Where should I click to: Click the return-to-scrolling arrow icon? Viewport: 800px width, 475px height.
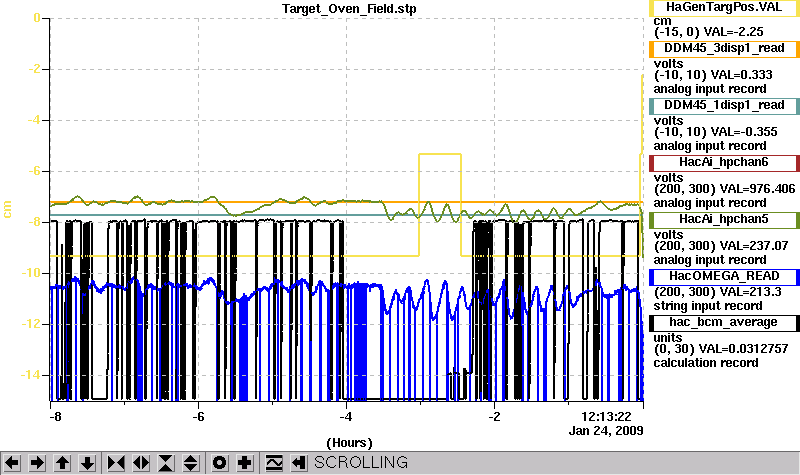pos(299,463)
